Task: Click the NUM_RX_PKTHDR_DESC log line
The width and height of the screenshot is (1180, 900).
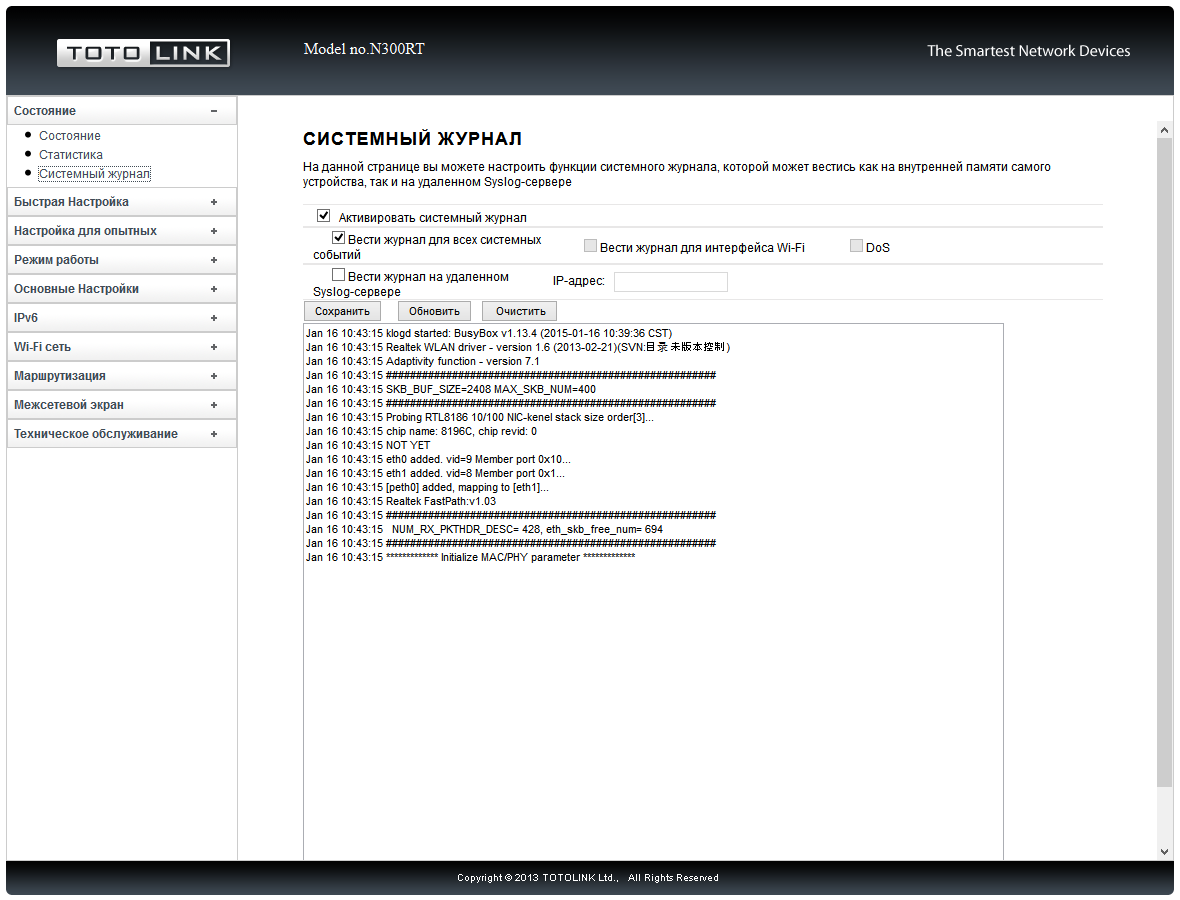Action: tap(484, 529)
